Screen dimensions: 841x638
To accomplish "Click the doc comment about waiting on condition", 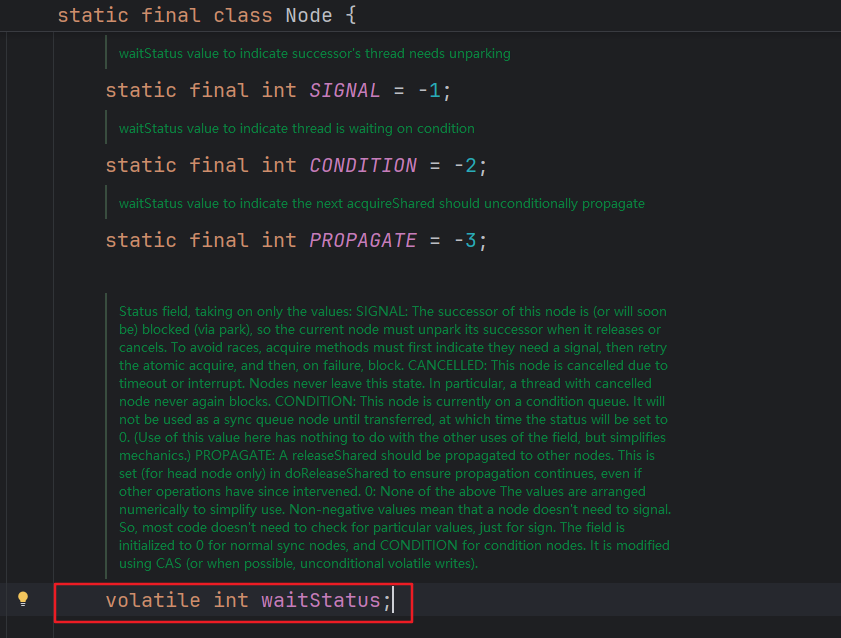I will coord(297,128).
